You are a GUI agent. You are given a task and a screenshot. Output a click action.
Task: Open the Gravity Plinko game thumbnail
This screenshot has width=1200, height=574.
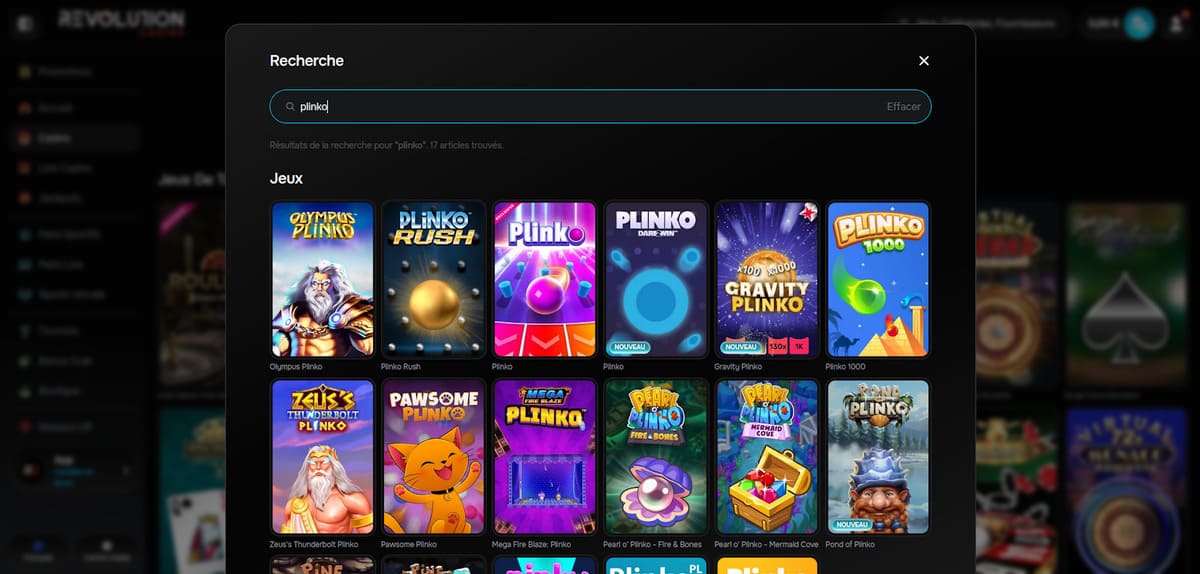click(x=767, y=280)
